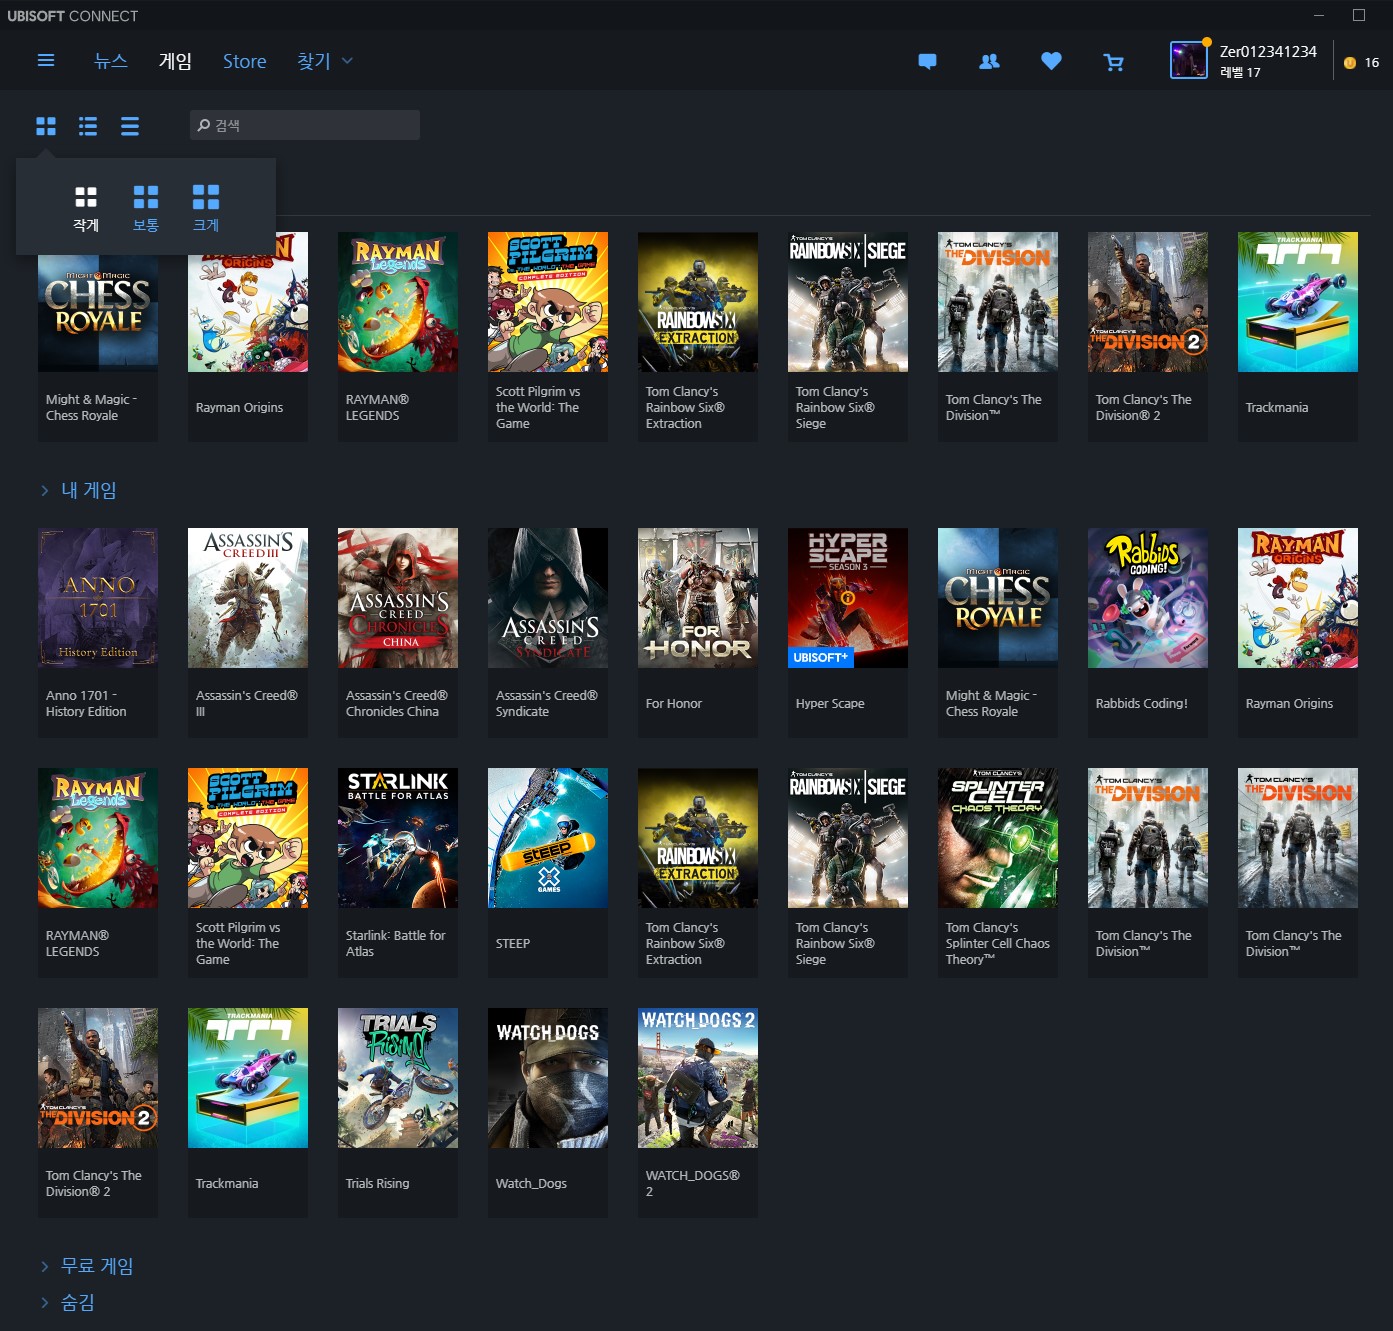
Task: Click 'Tom Clancy's The Division 2' title in 내 게임
Action: click(x=94, y=1183)
